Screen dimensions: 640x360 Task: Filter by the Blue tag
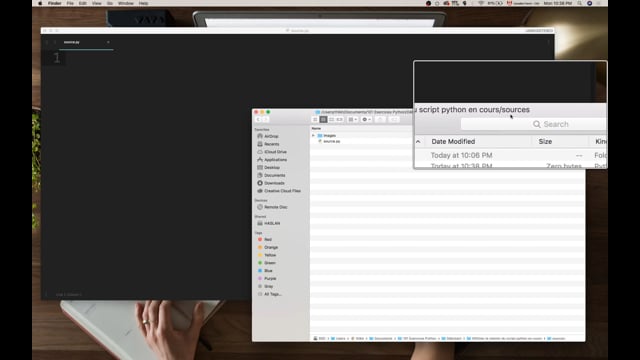265,271
